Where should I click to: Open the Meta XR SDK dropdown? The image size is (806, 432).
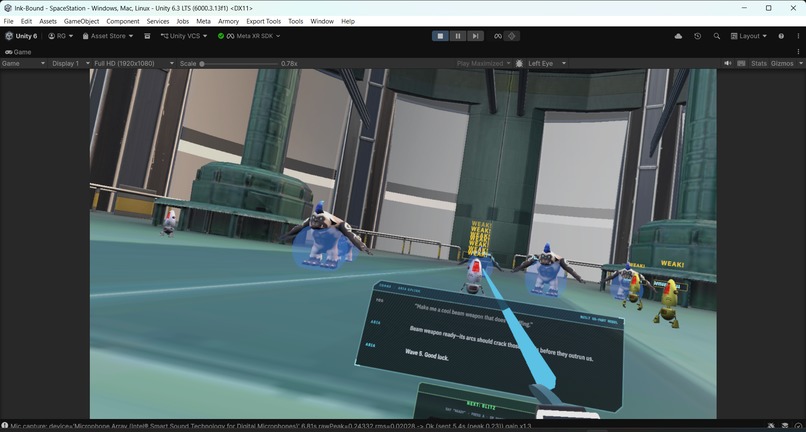249,36
